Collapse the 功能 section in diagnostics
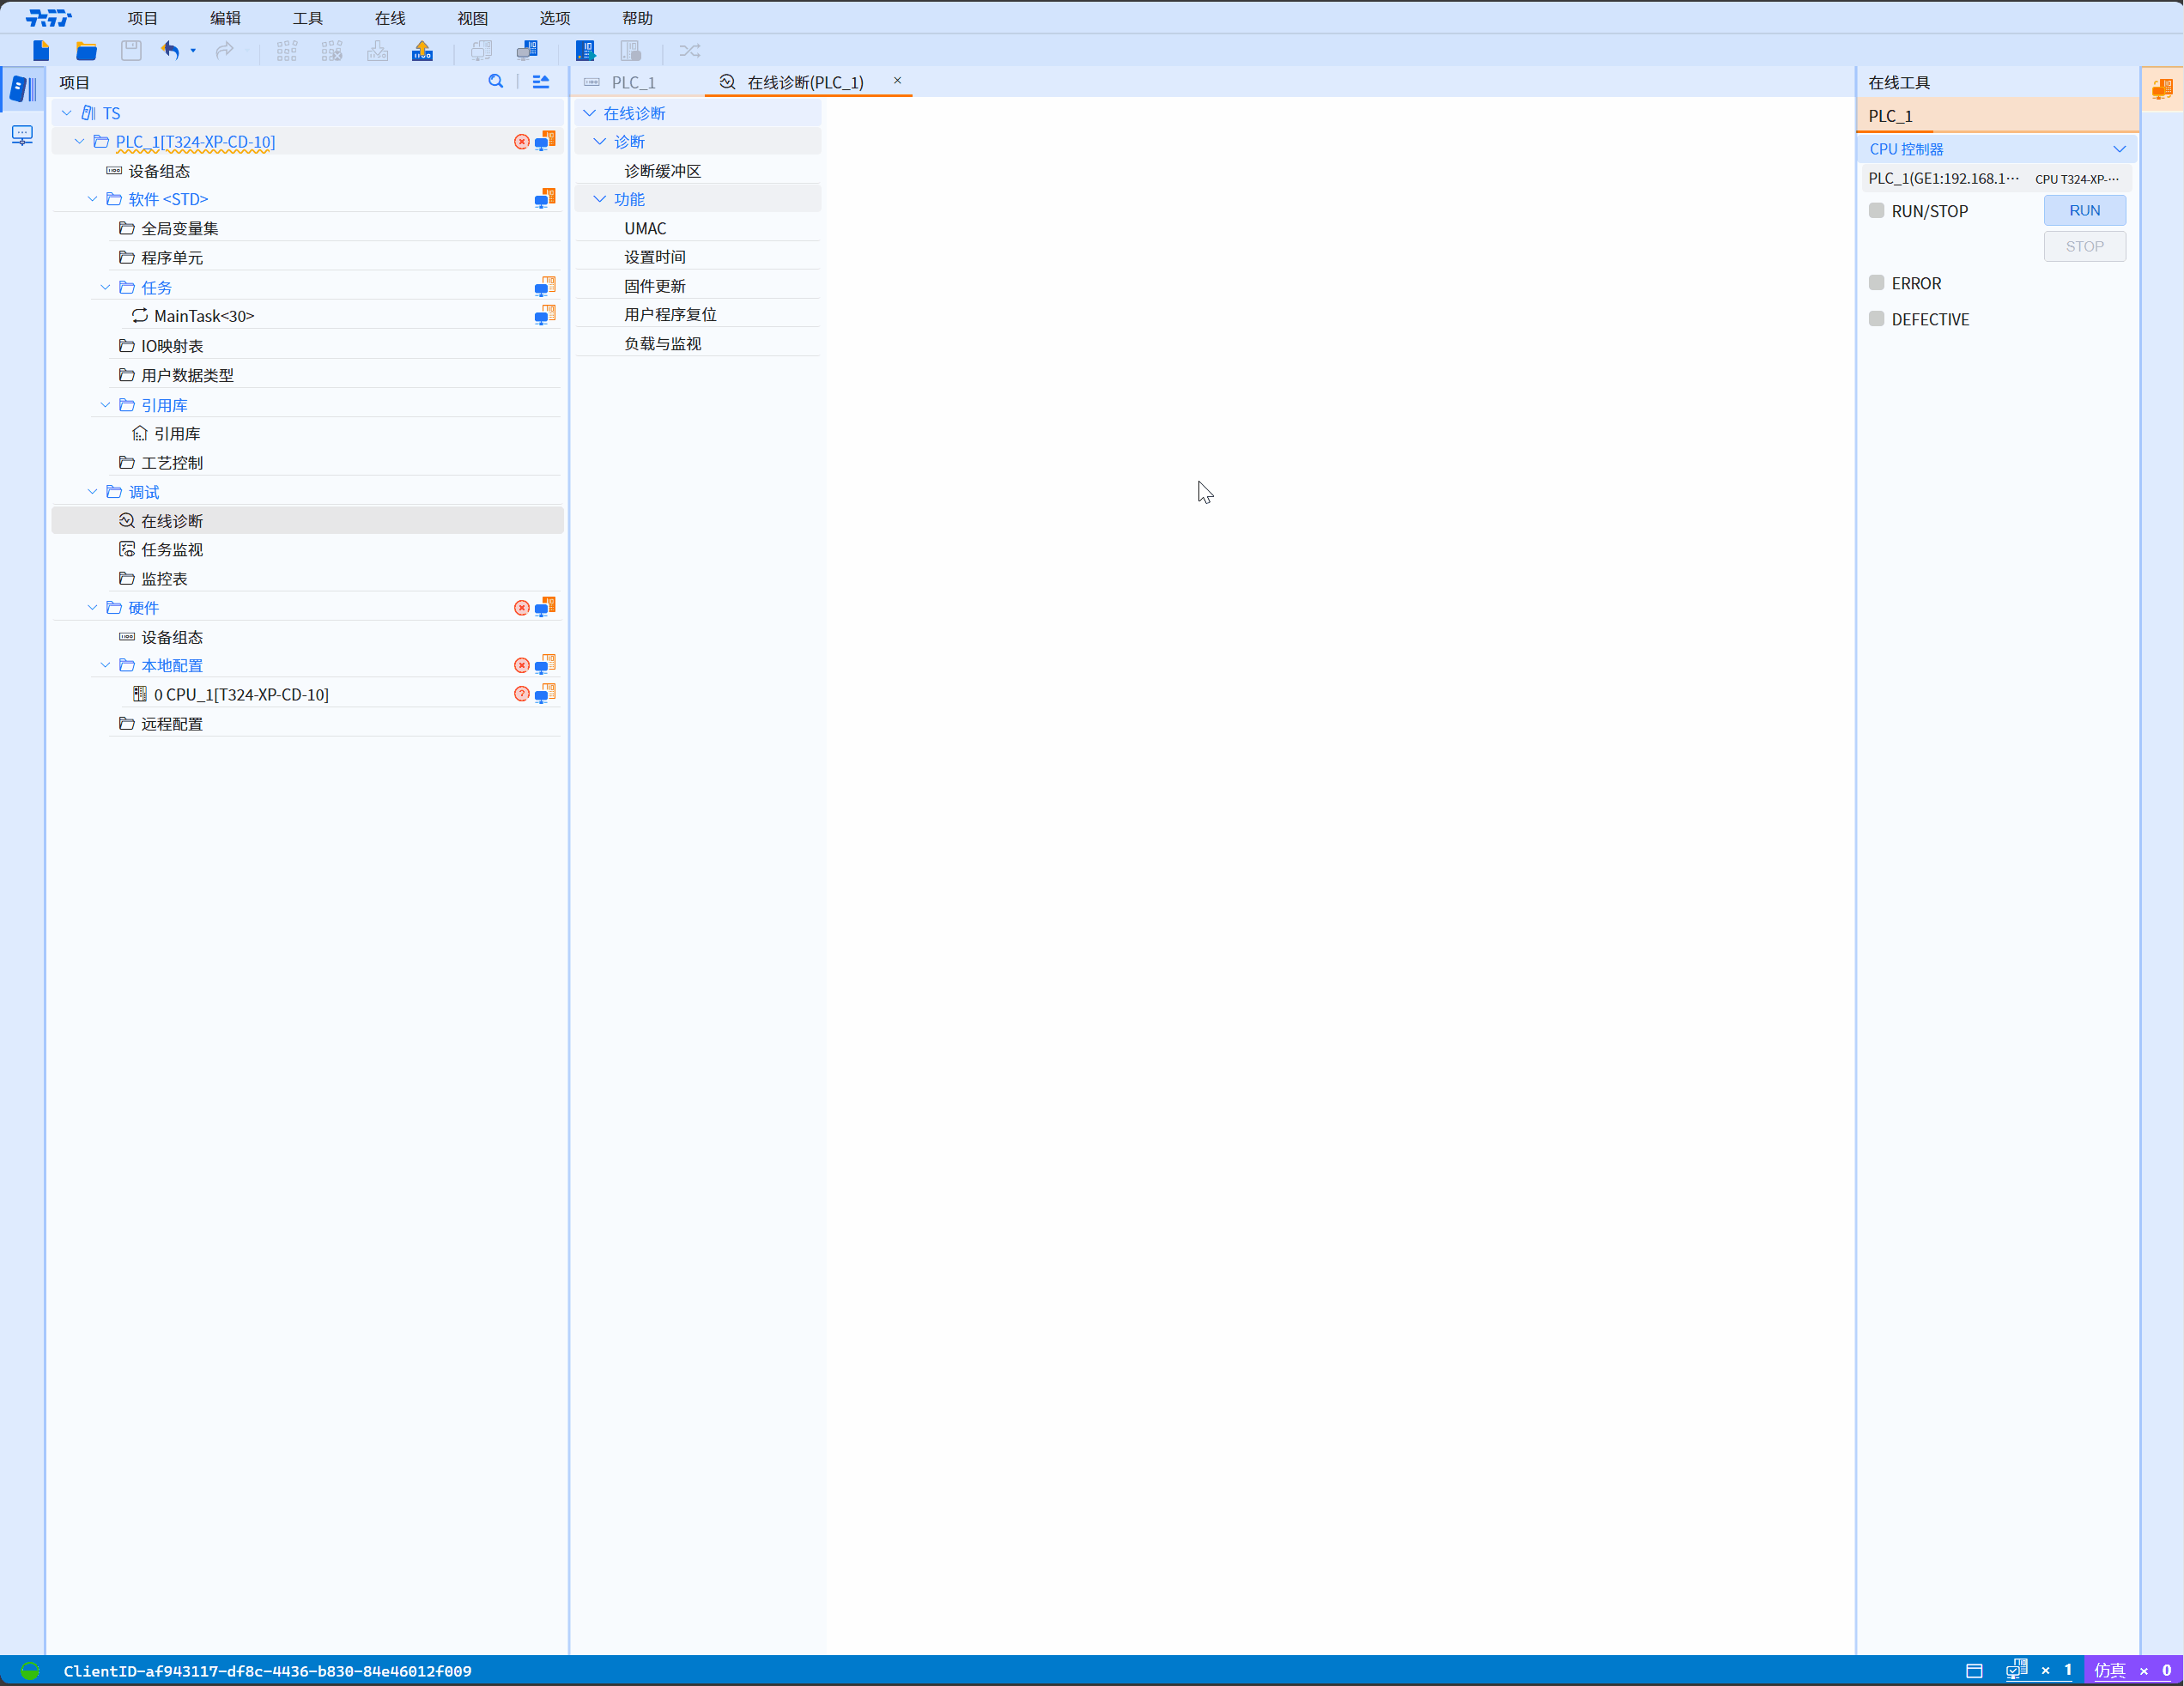Viewport: 2184px width, 1686px height. [599, 199]
